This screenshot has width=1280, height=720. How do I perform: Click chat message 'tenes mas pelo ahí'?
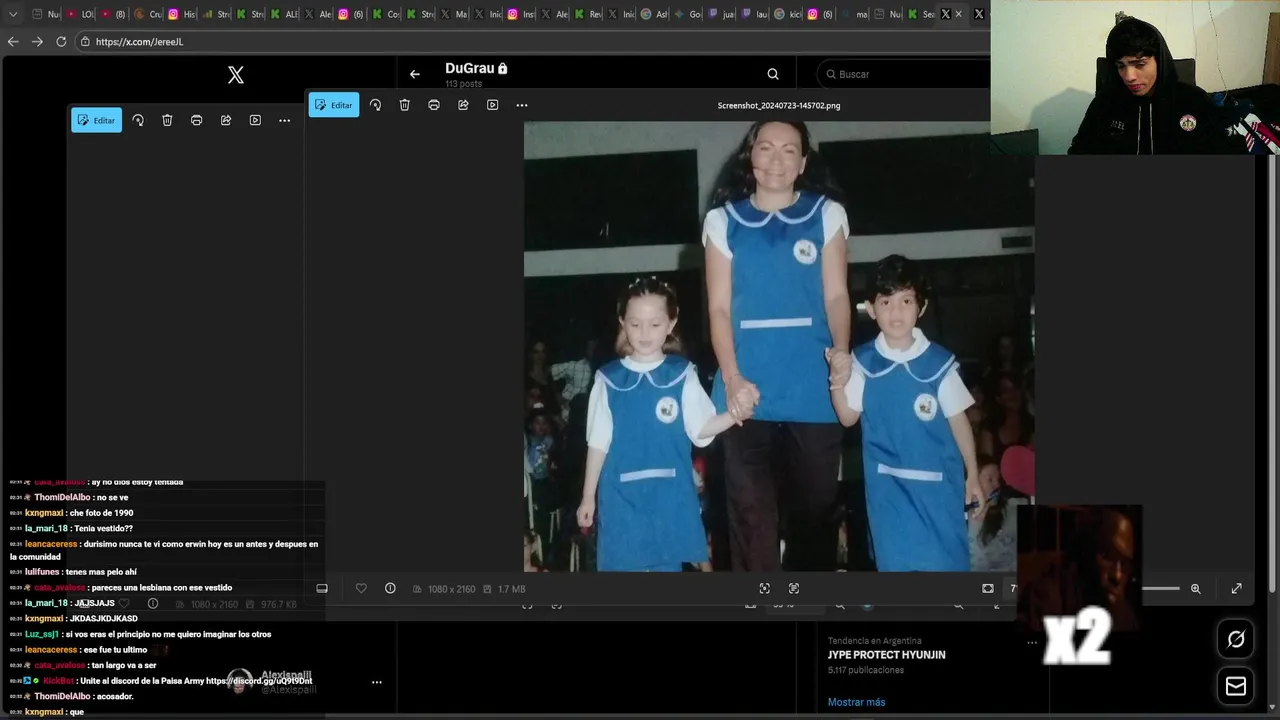(x=103, y=572)
